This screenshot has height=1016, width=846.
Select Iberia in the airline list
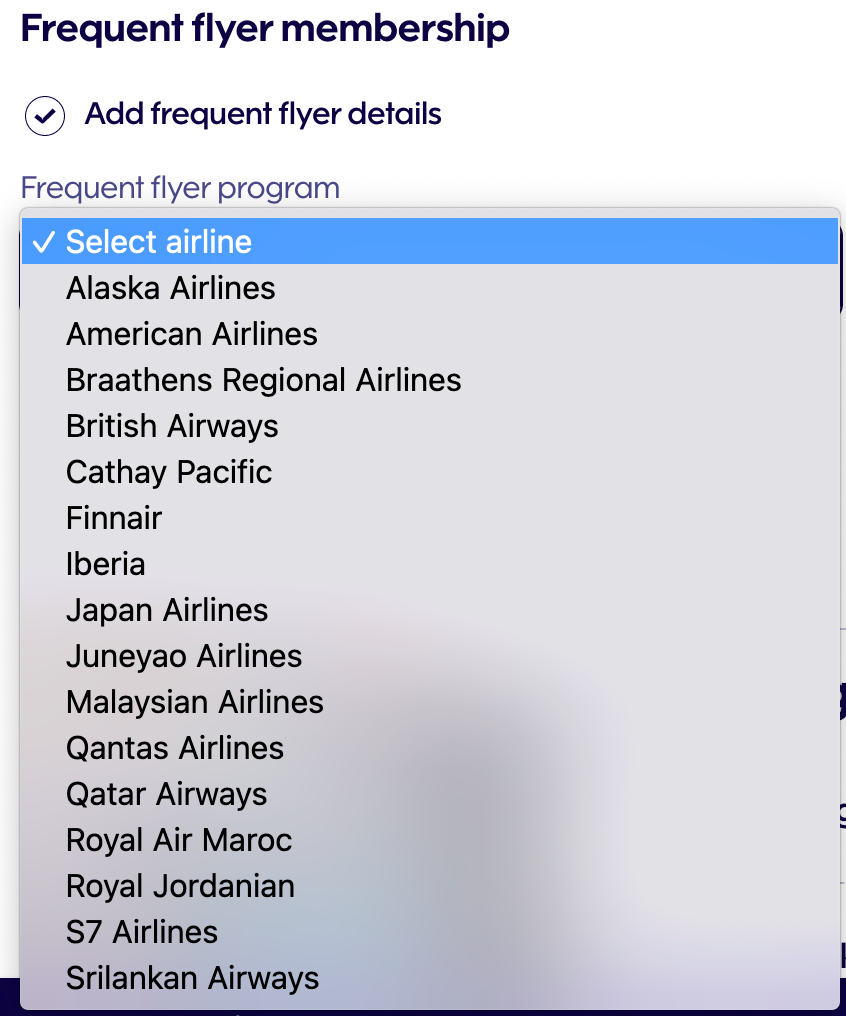point(430,564)
